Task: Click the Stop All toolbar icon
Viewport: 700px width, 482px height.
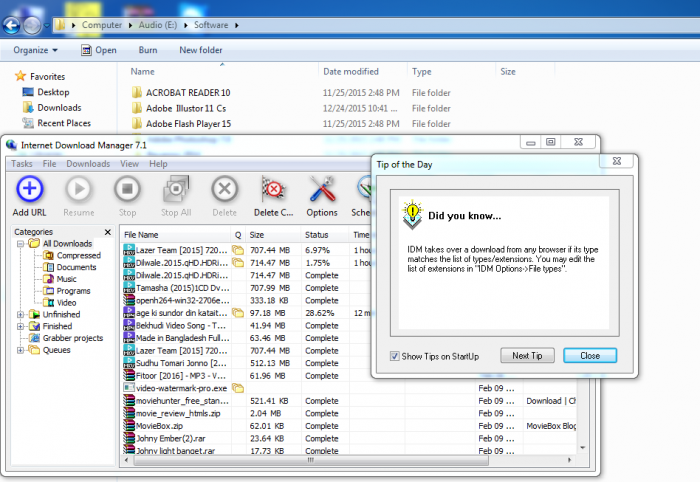Action: click(176, 189)
